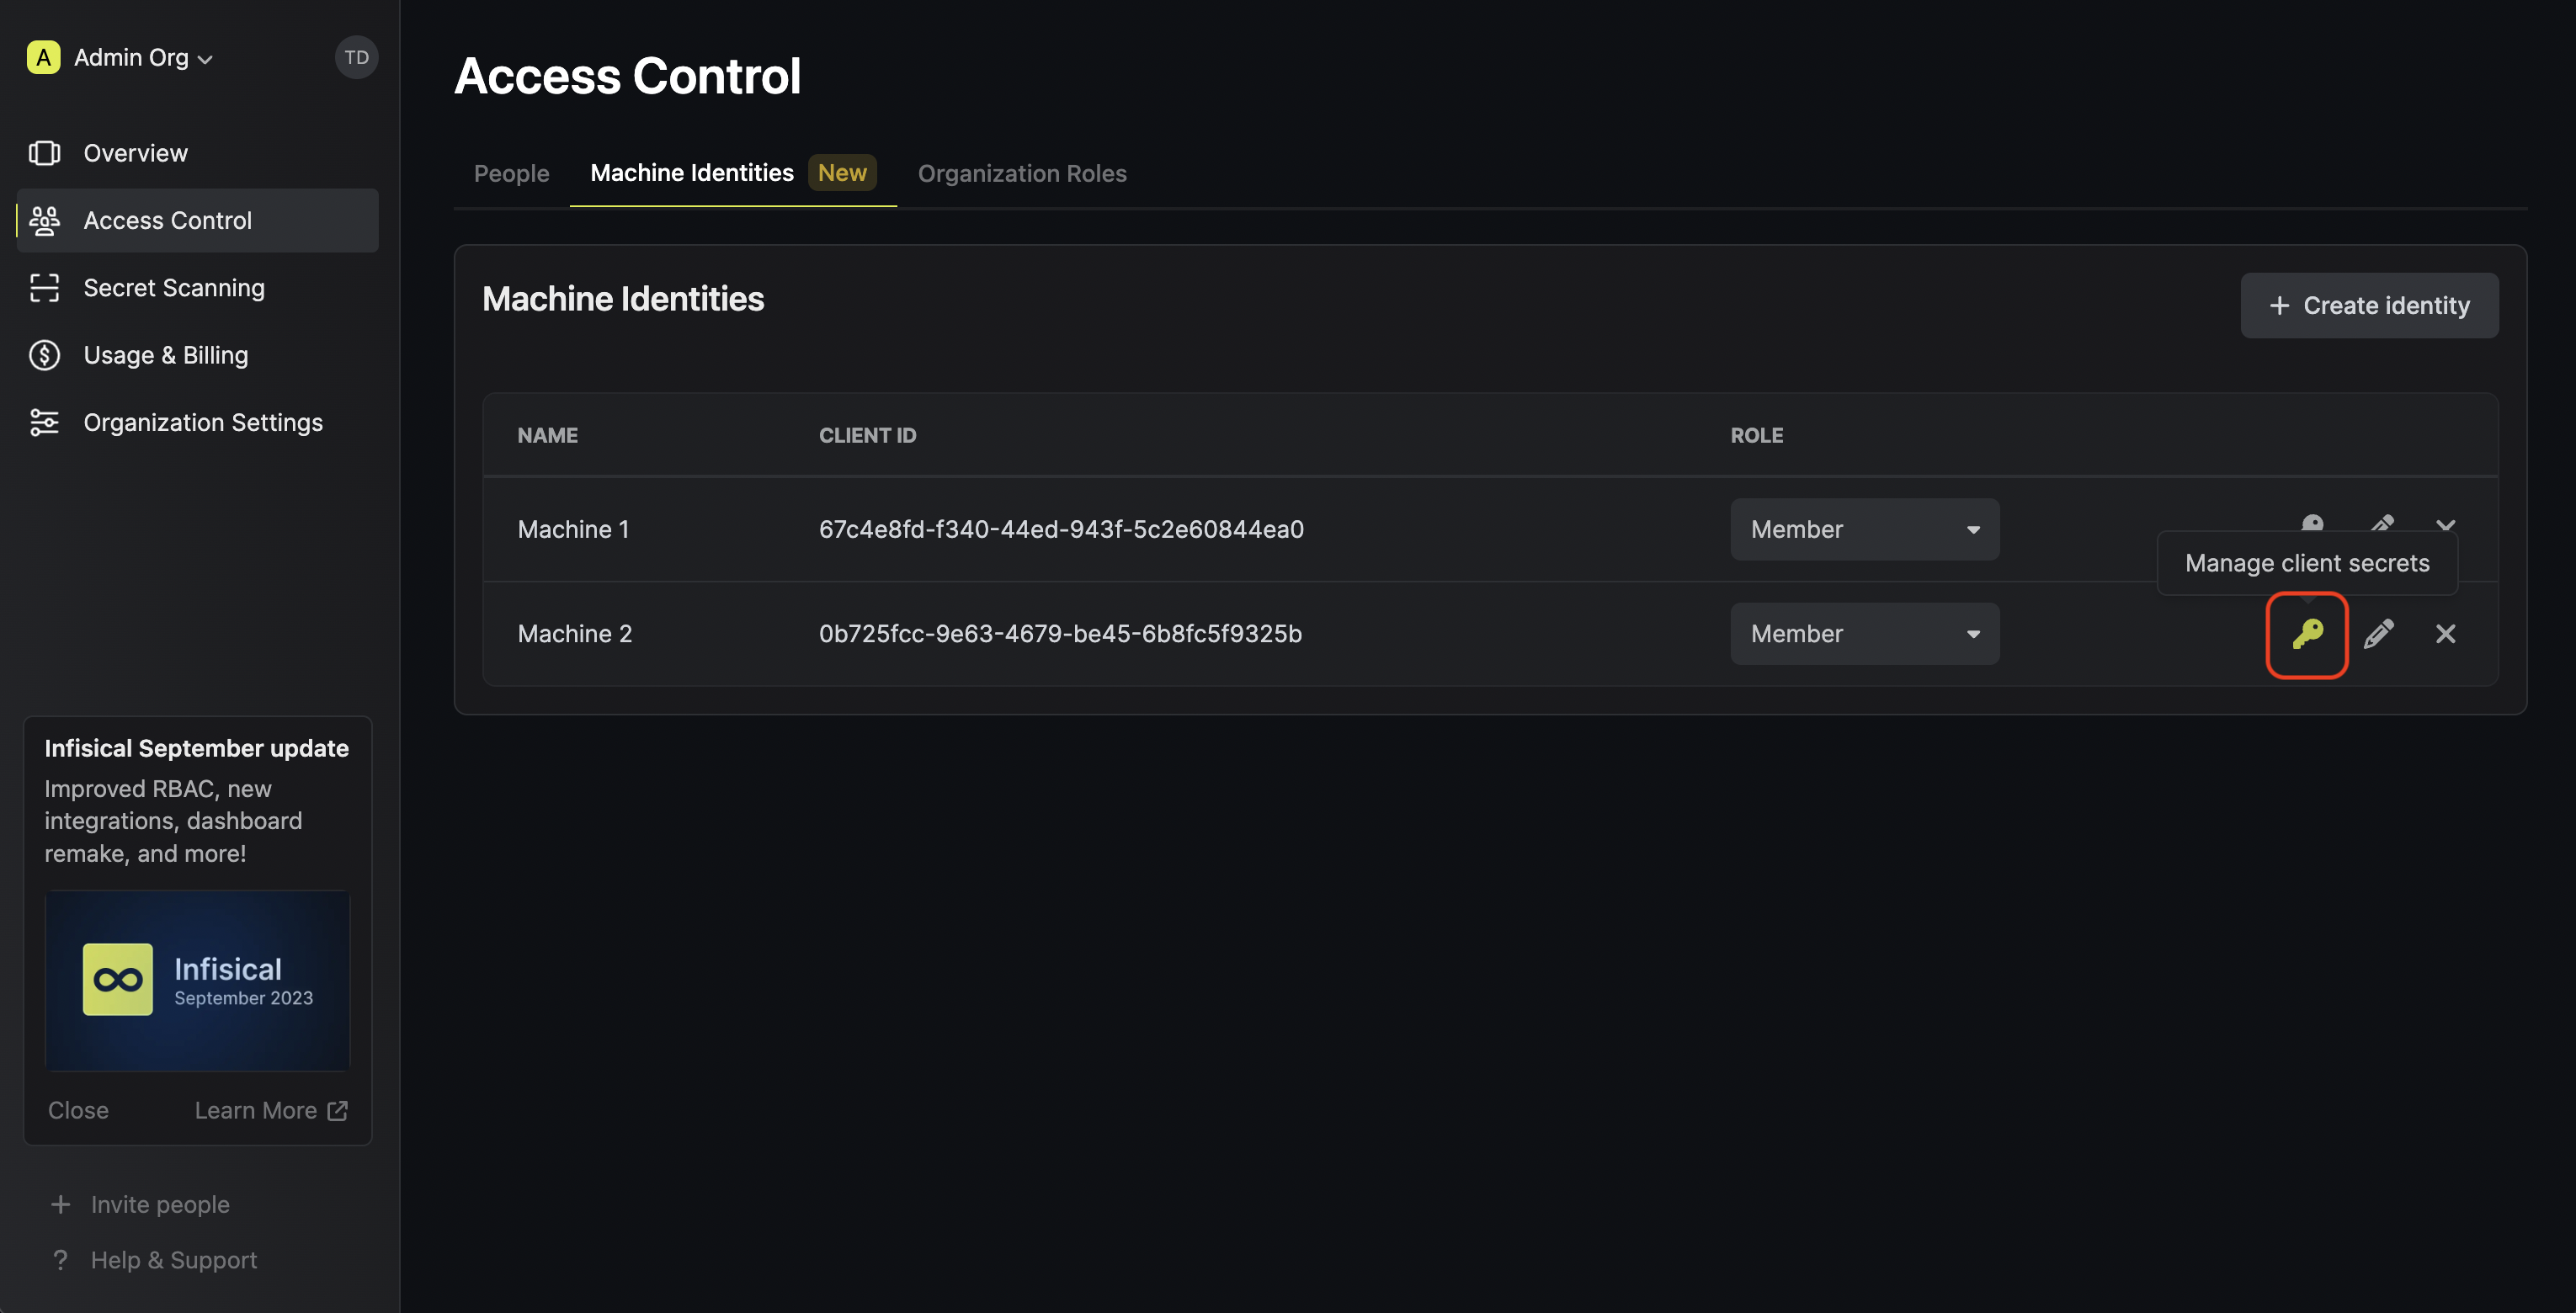Close the Infisical September update card
The image size is (2576, 1313).
point(78,1110)
